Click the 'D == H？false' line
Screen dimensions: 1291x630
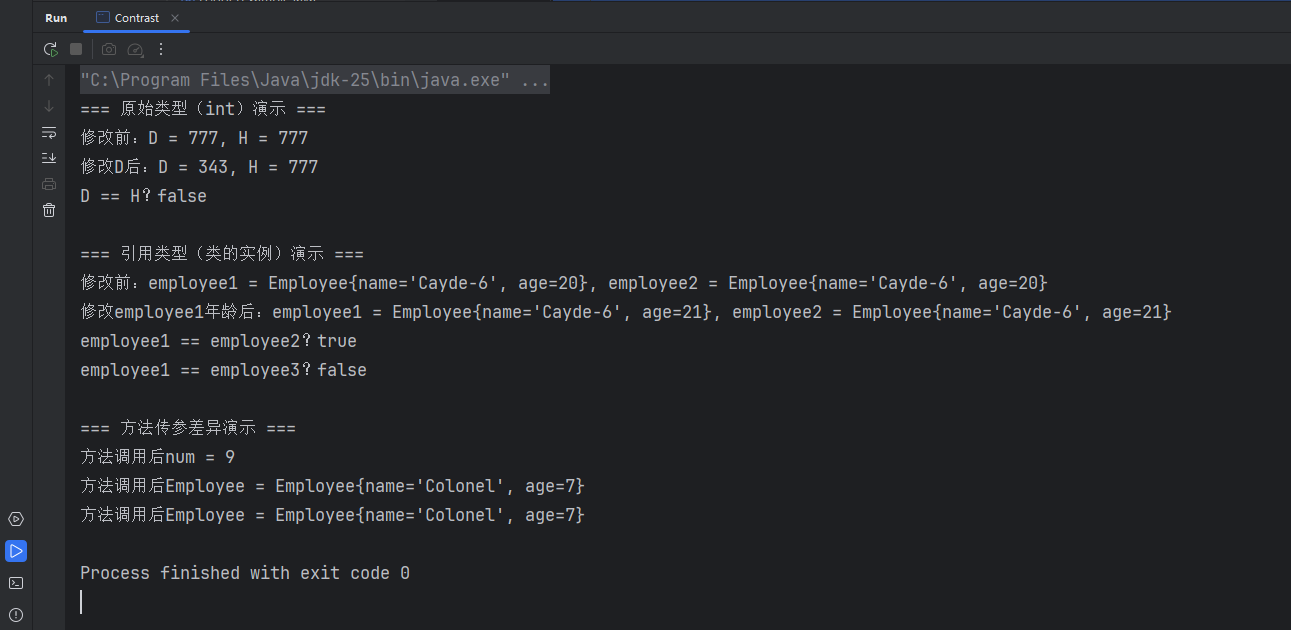(x=143, y=196)
